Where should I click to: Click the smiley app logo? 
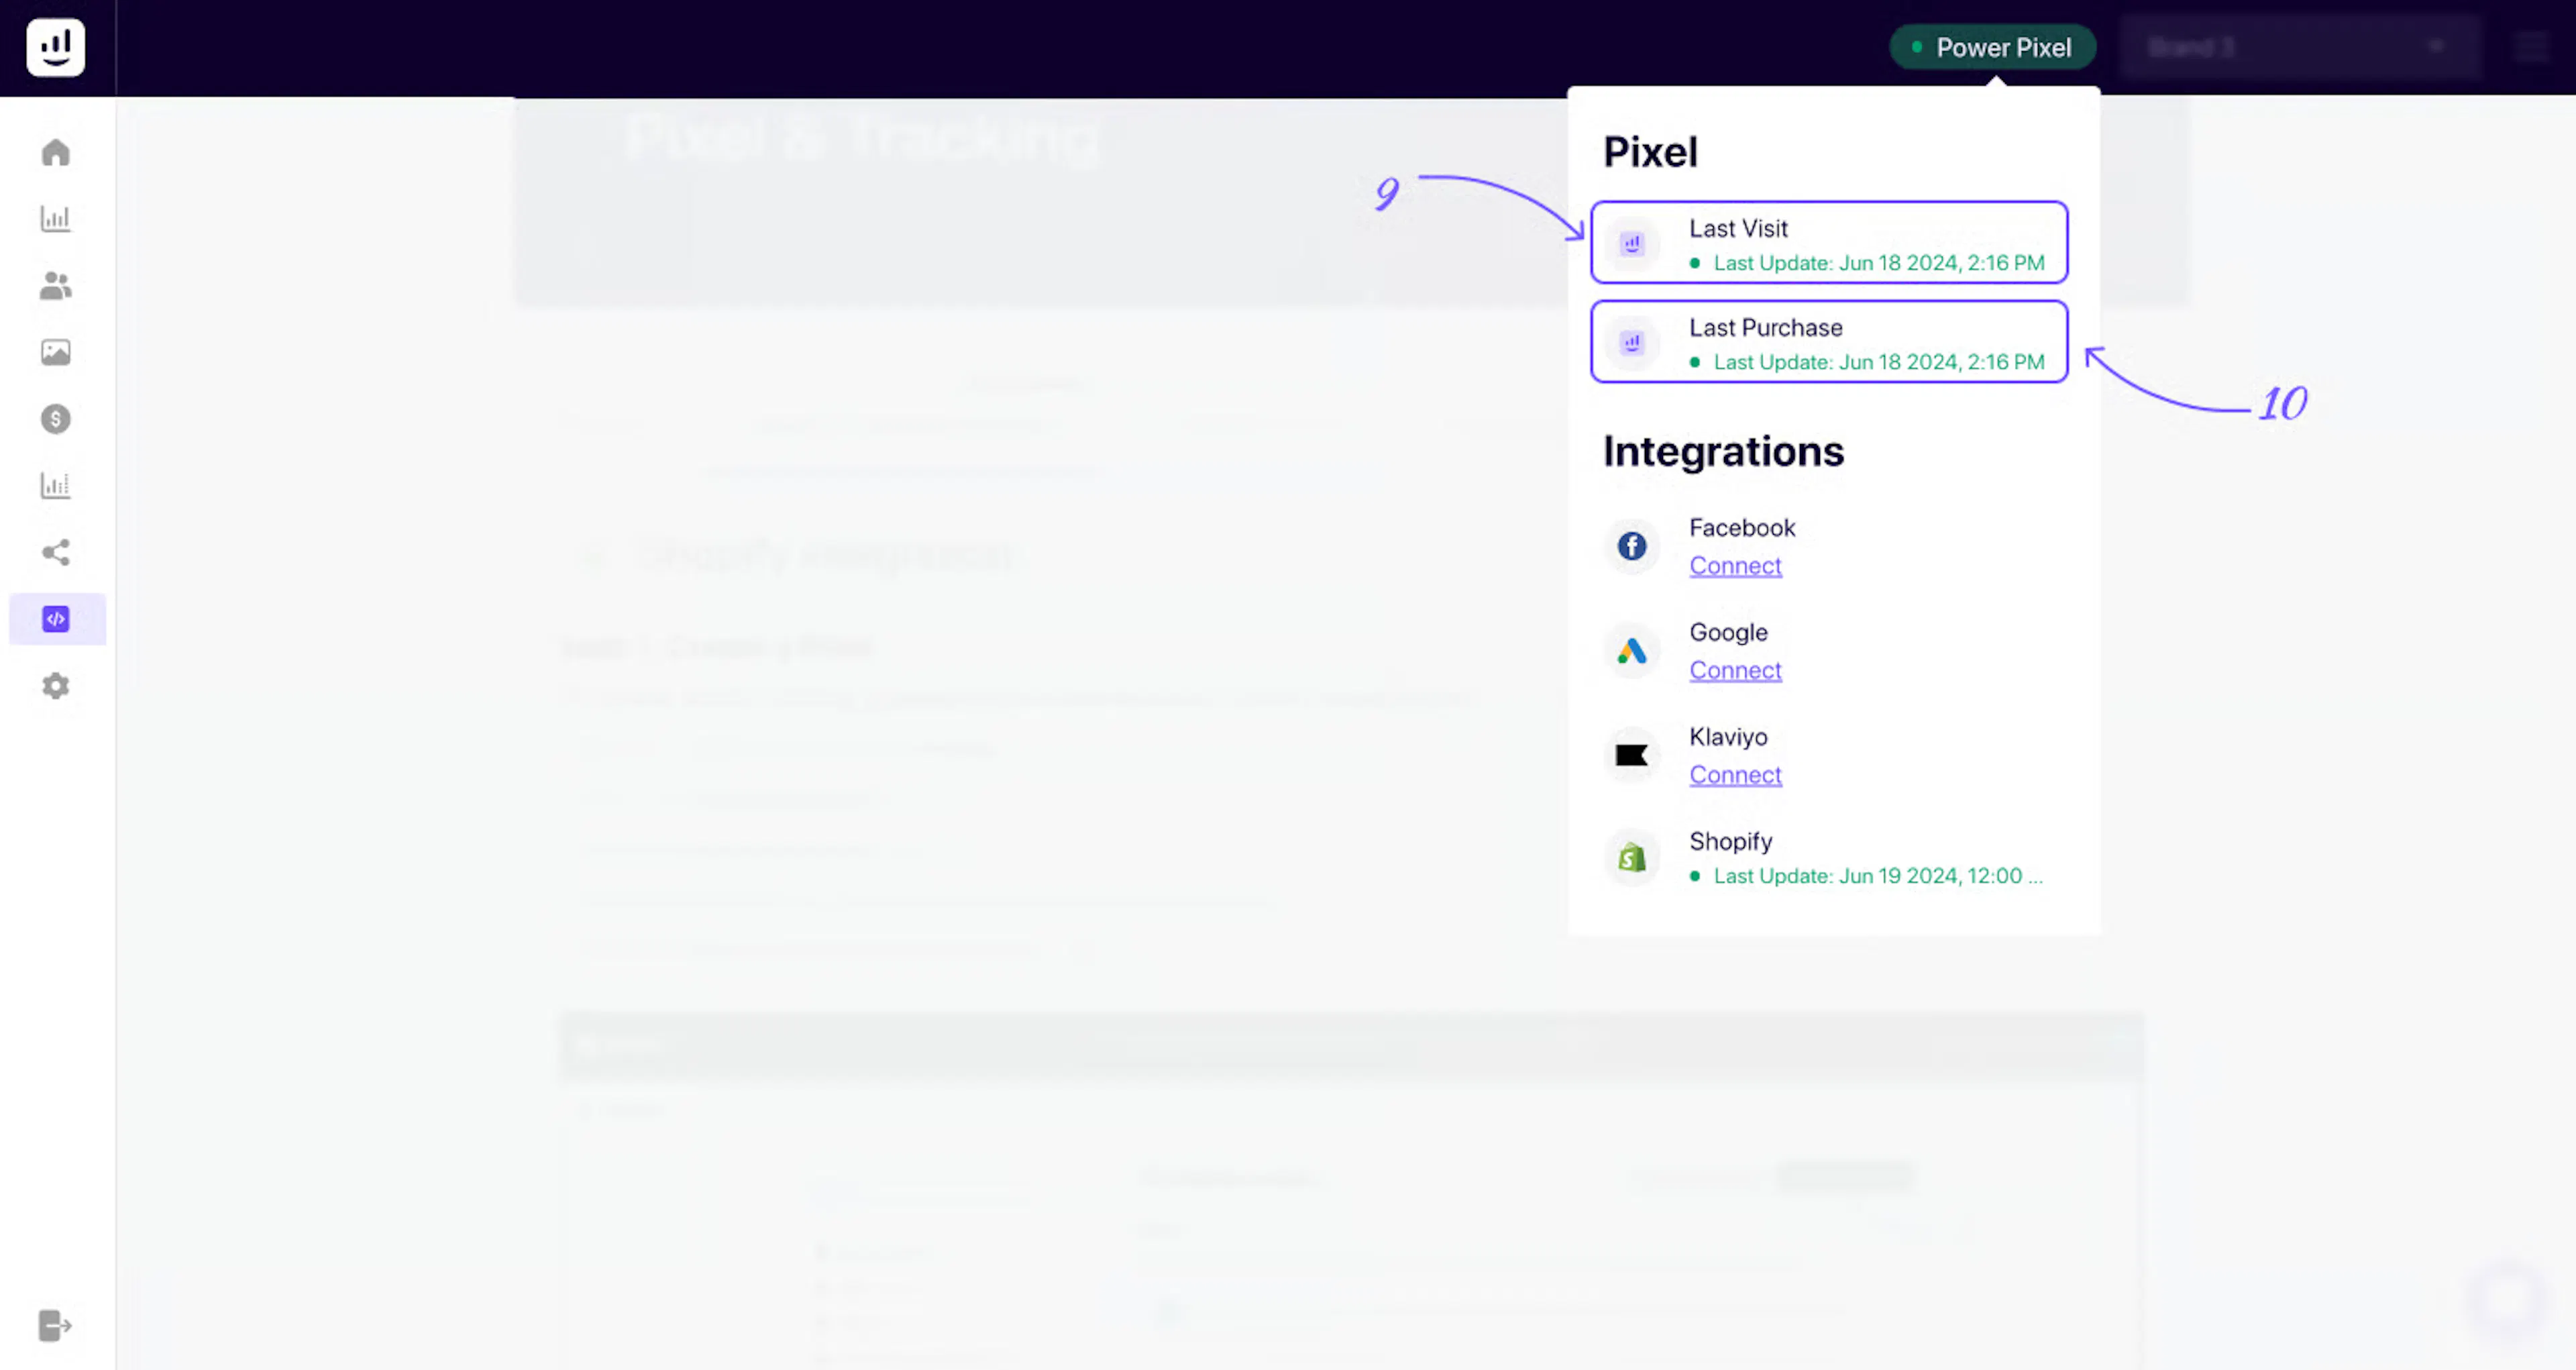pos(56,47)
